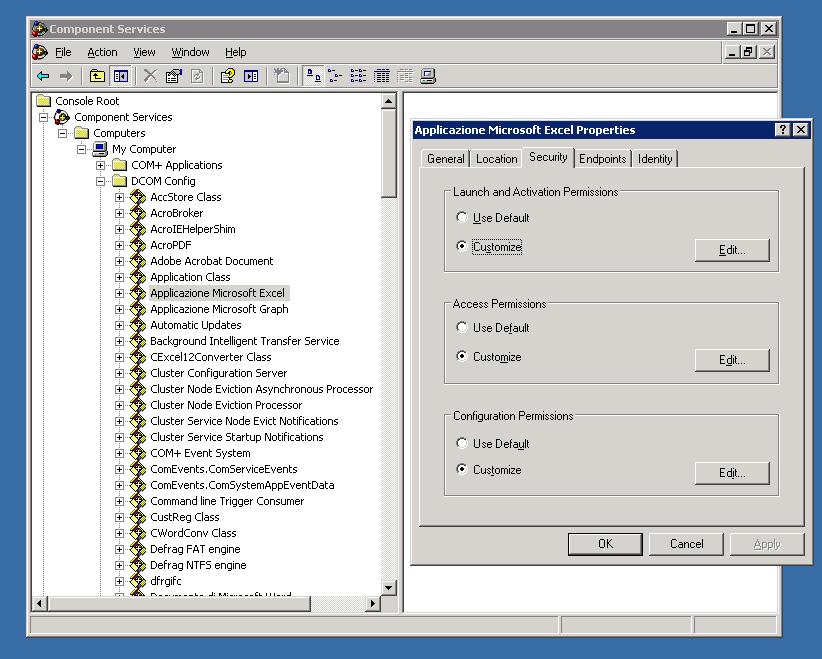822x659 pixels.
Task: Edit Access Permissions
Action: (x=732, y=360)
